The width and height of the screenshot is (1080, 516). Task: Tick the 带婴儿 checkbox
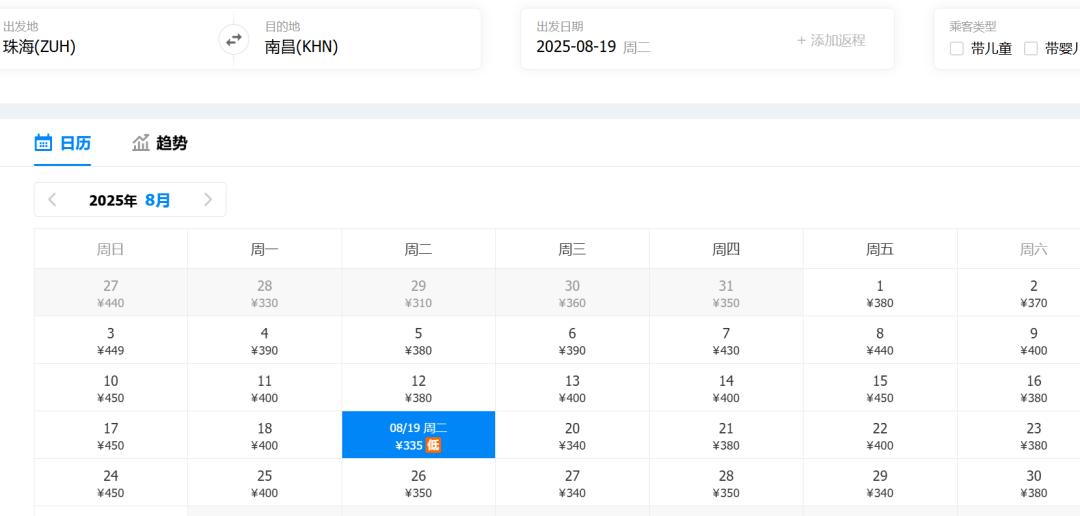(1030, 48)
